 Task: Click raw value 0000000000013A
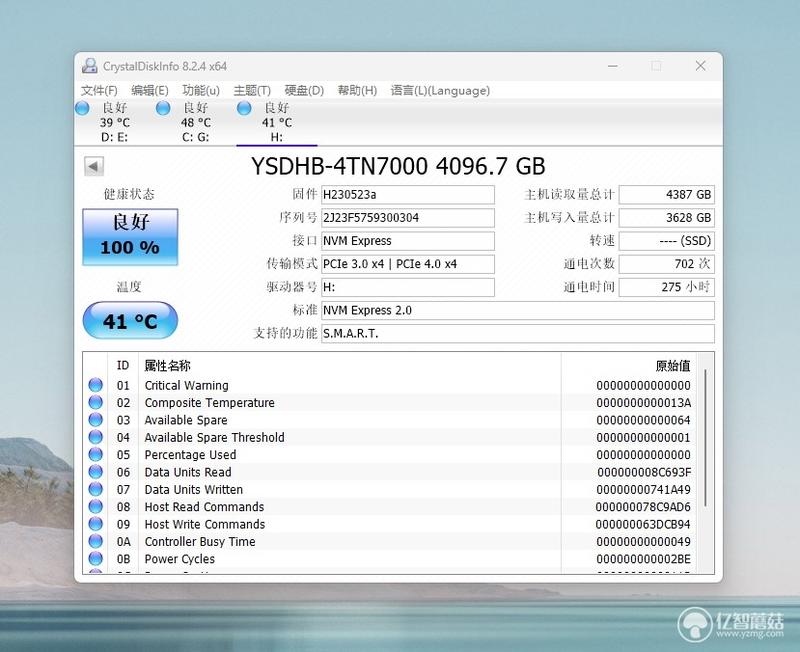pos(643,403)
